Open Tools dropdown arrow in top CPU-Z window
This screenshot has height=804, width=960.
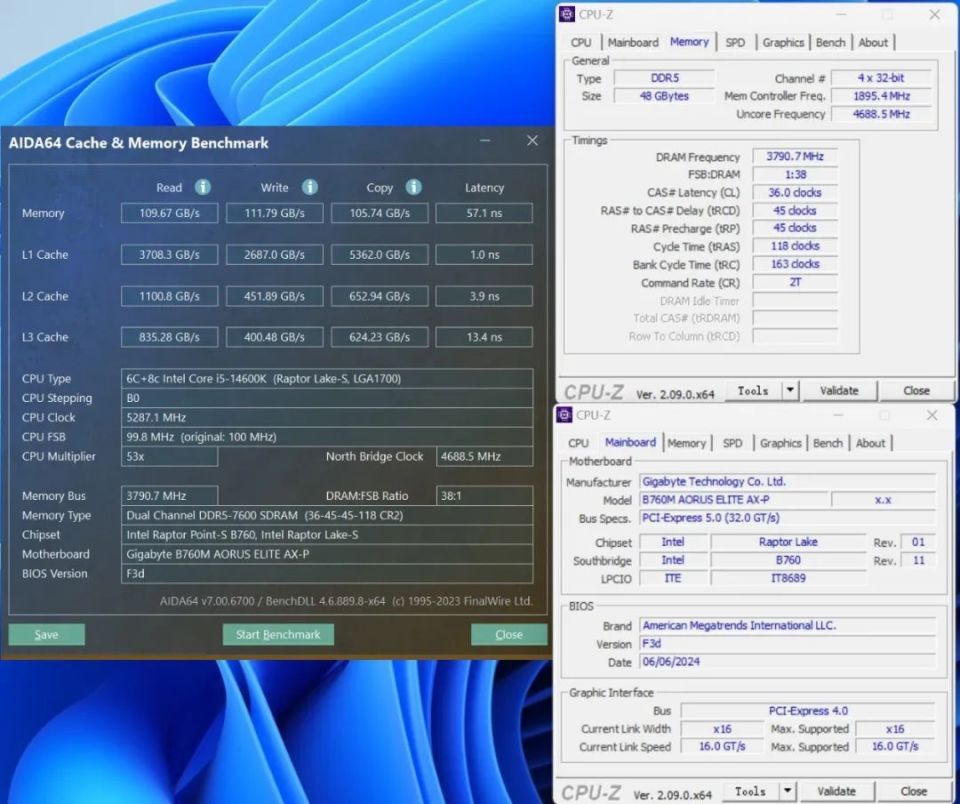pyautogui.click(x=790, y=390)
